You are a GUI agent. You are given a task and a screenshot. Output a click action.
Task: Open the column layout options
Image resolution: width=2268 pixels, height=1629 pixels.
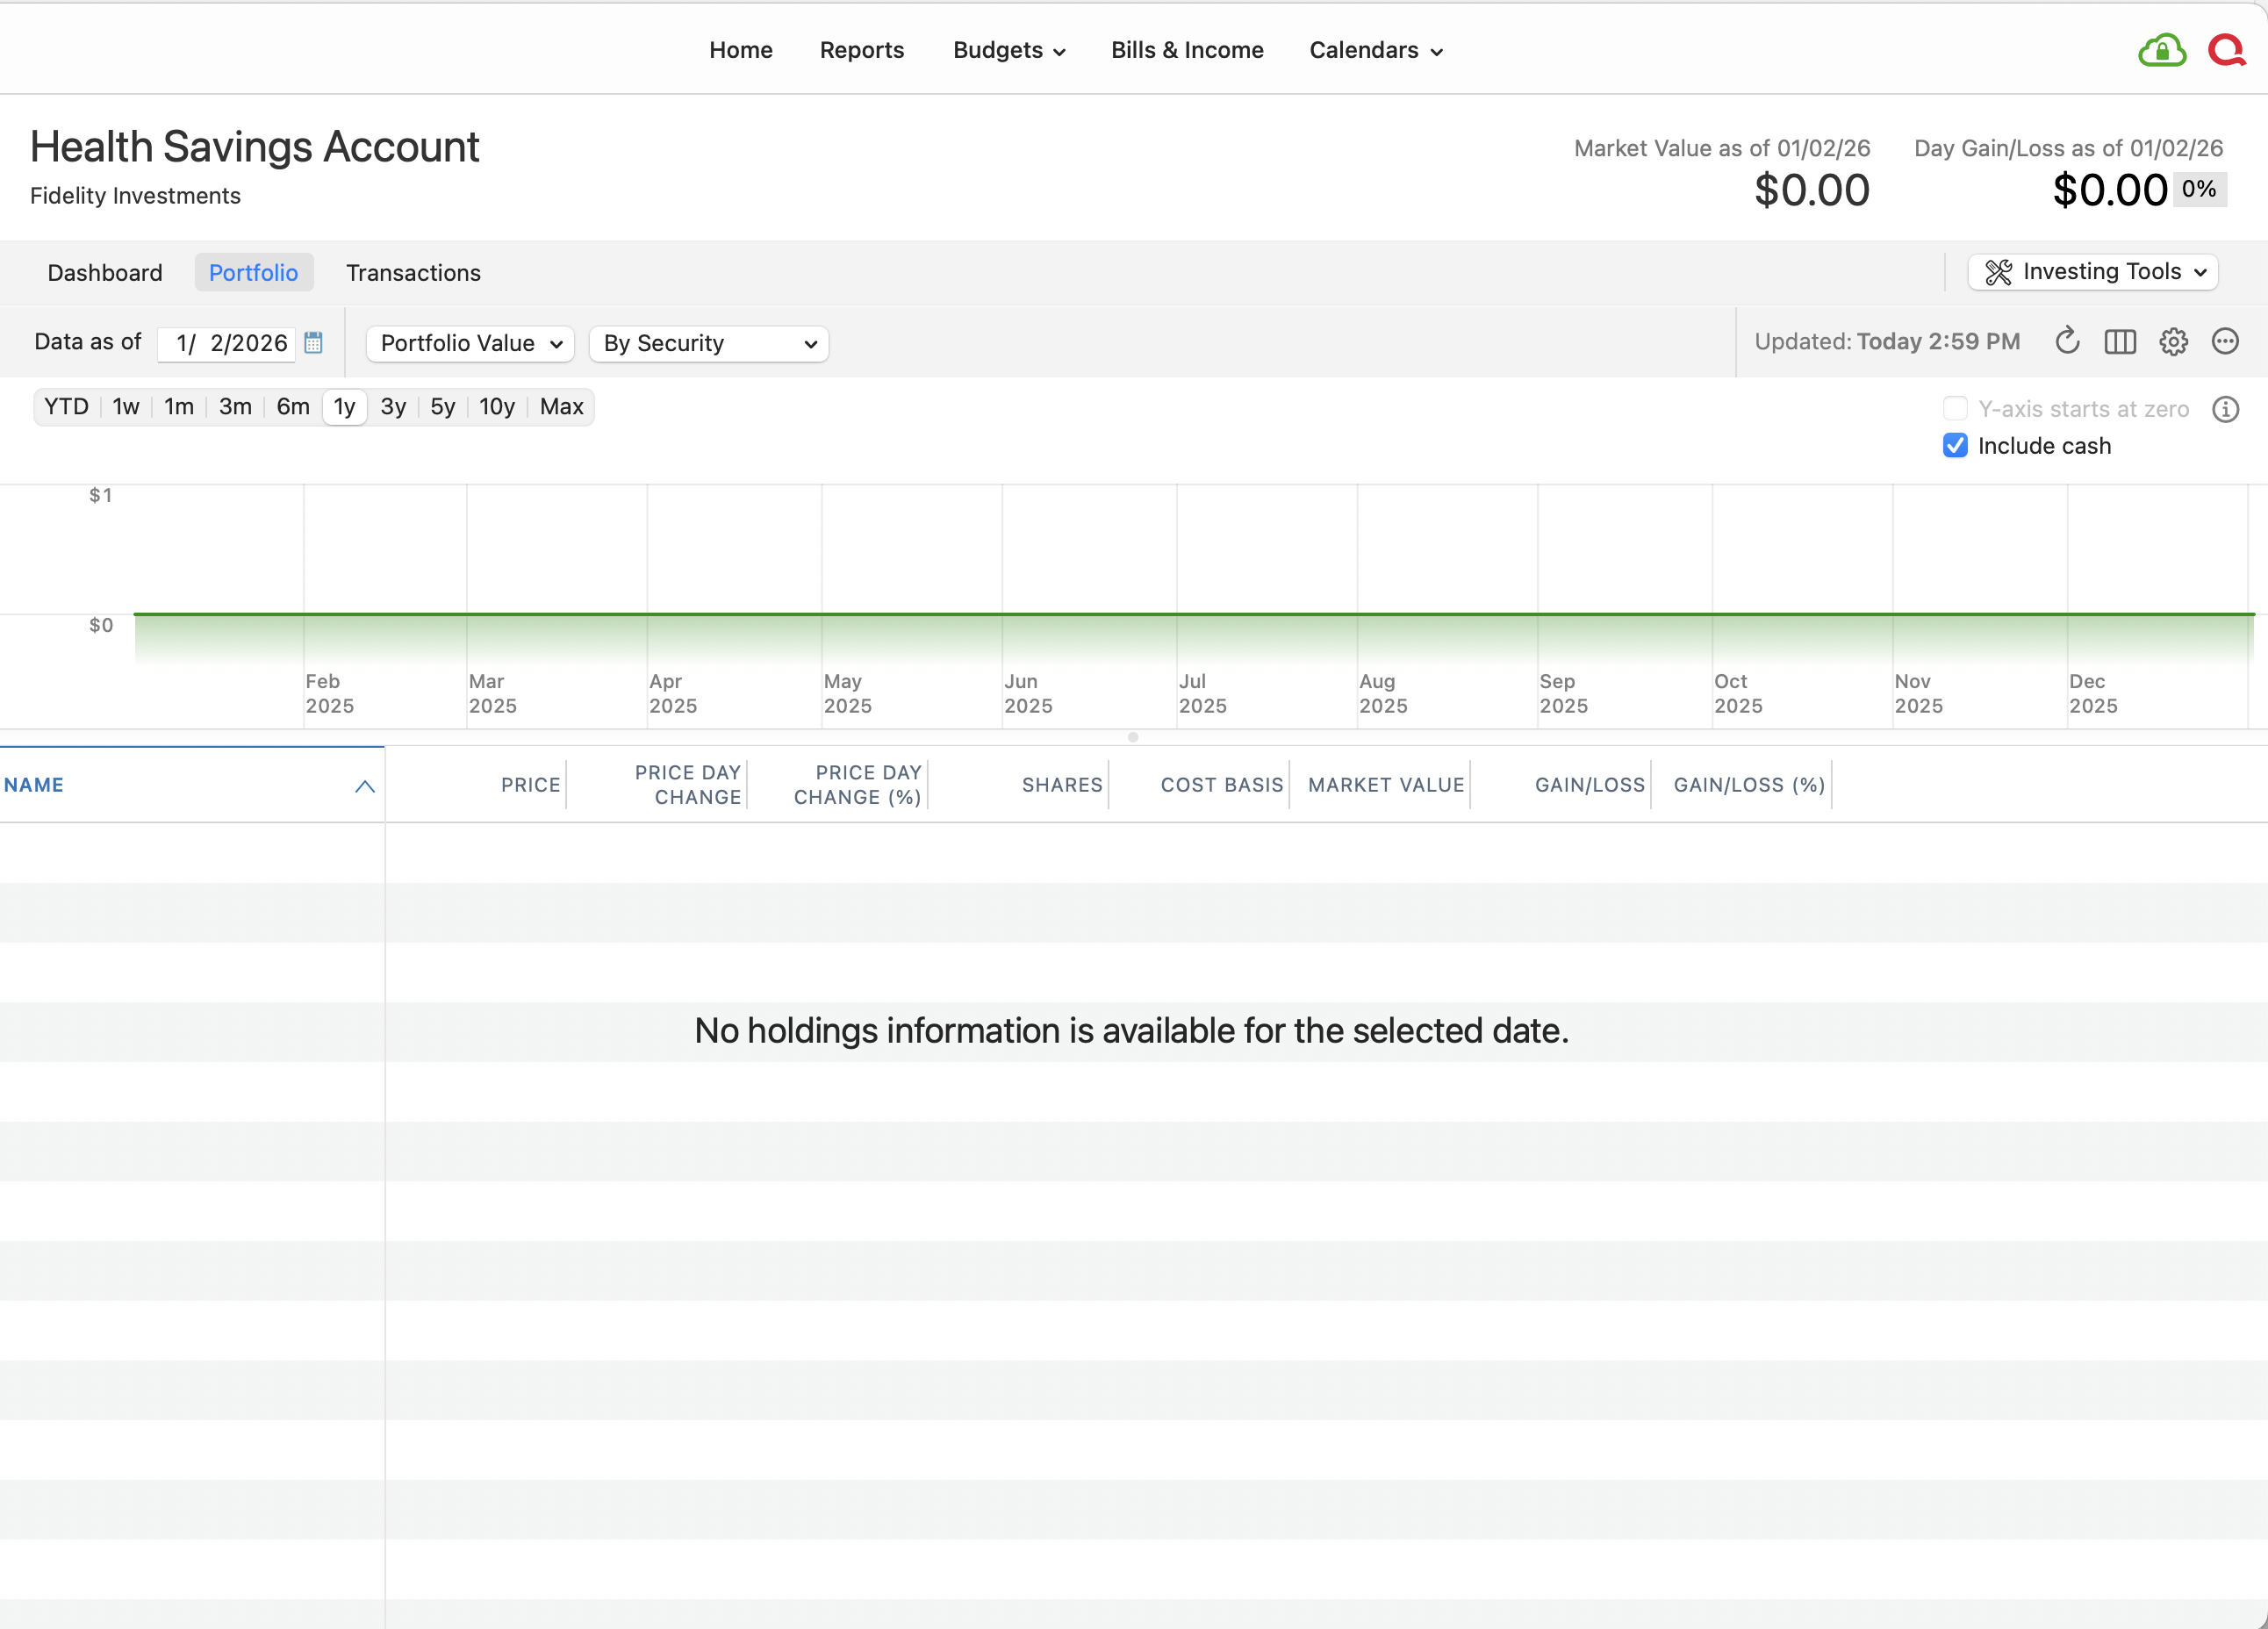click(x=2120, y=341)
